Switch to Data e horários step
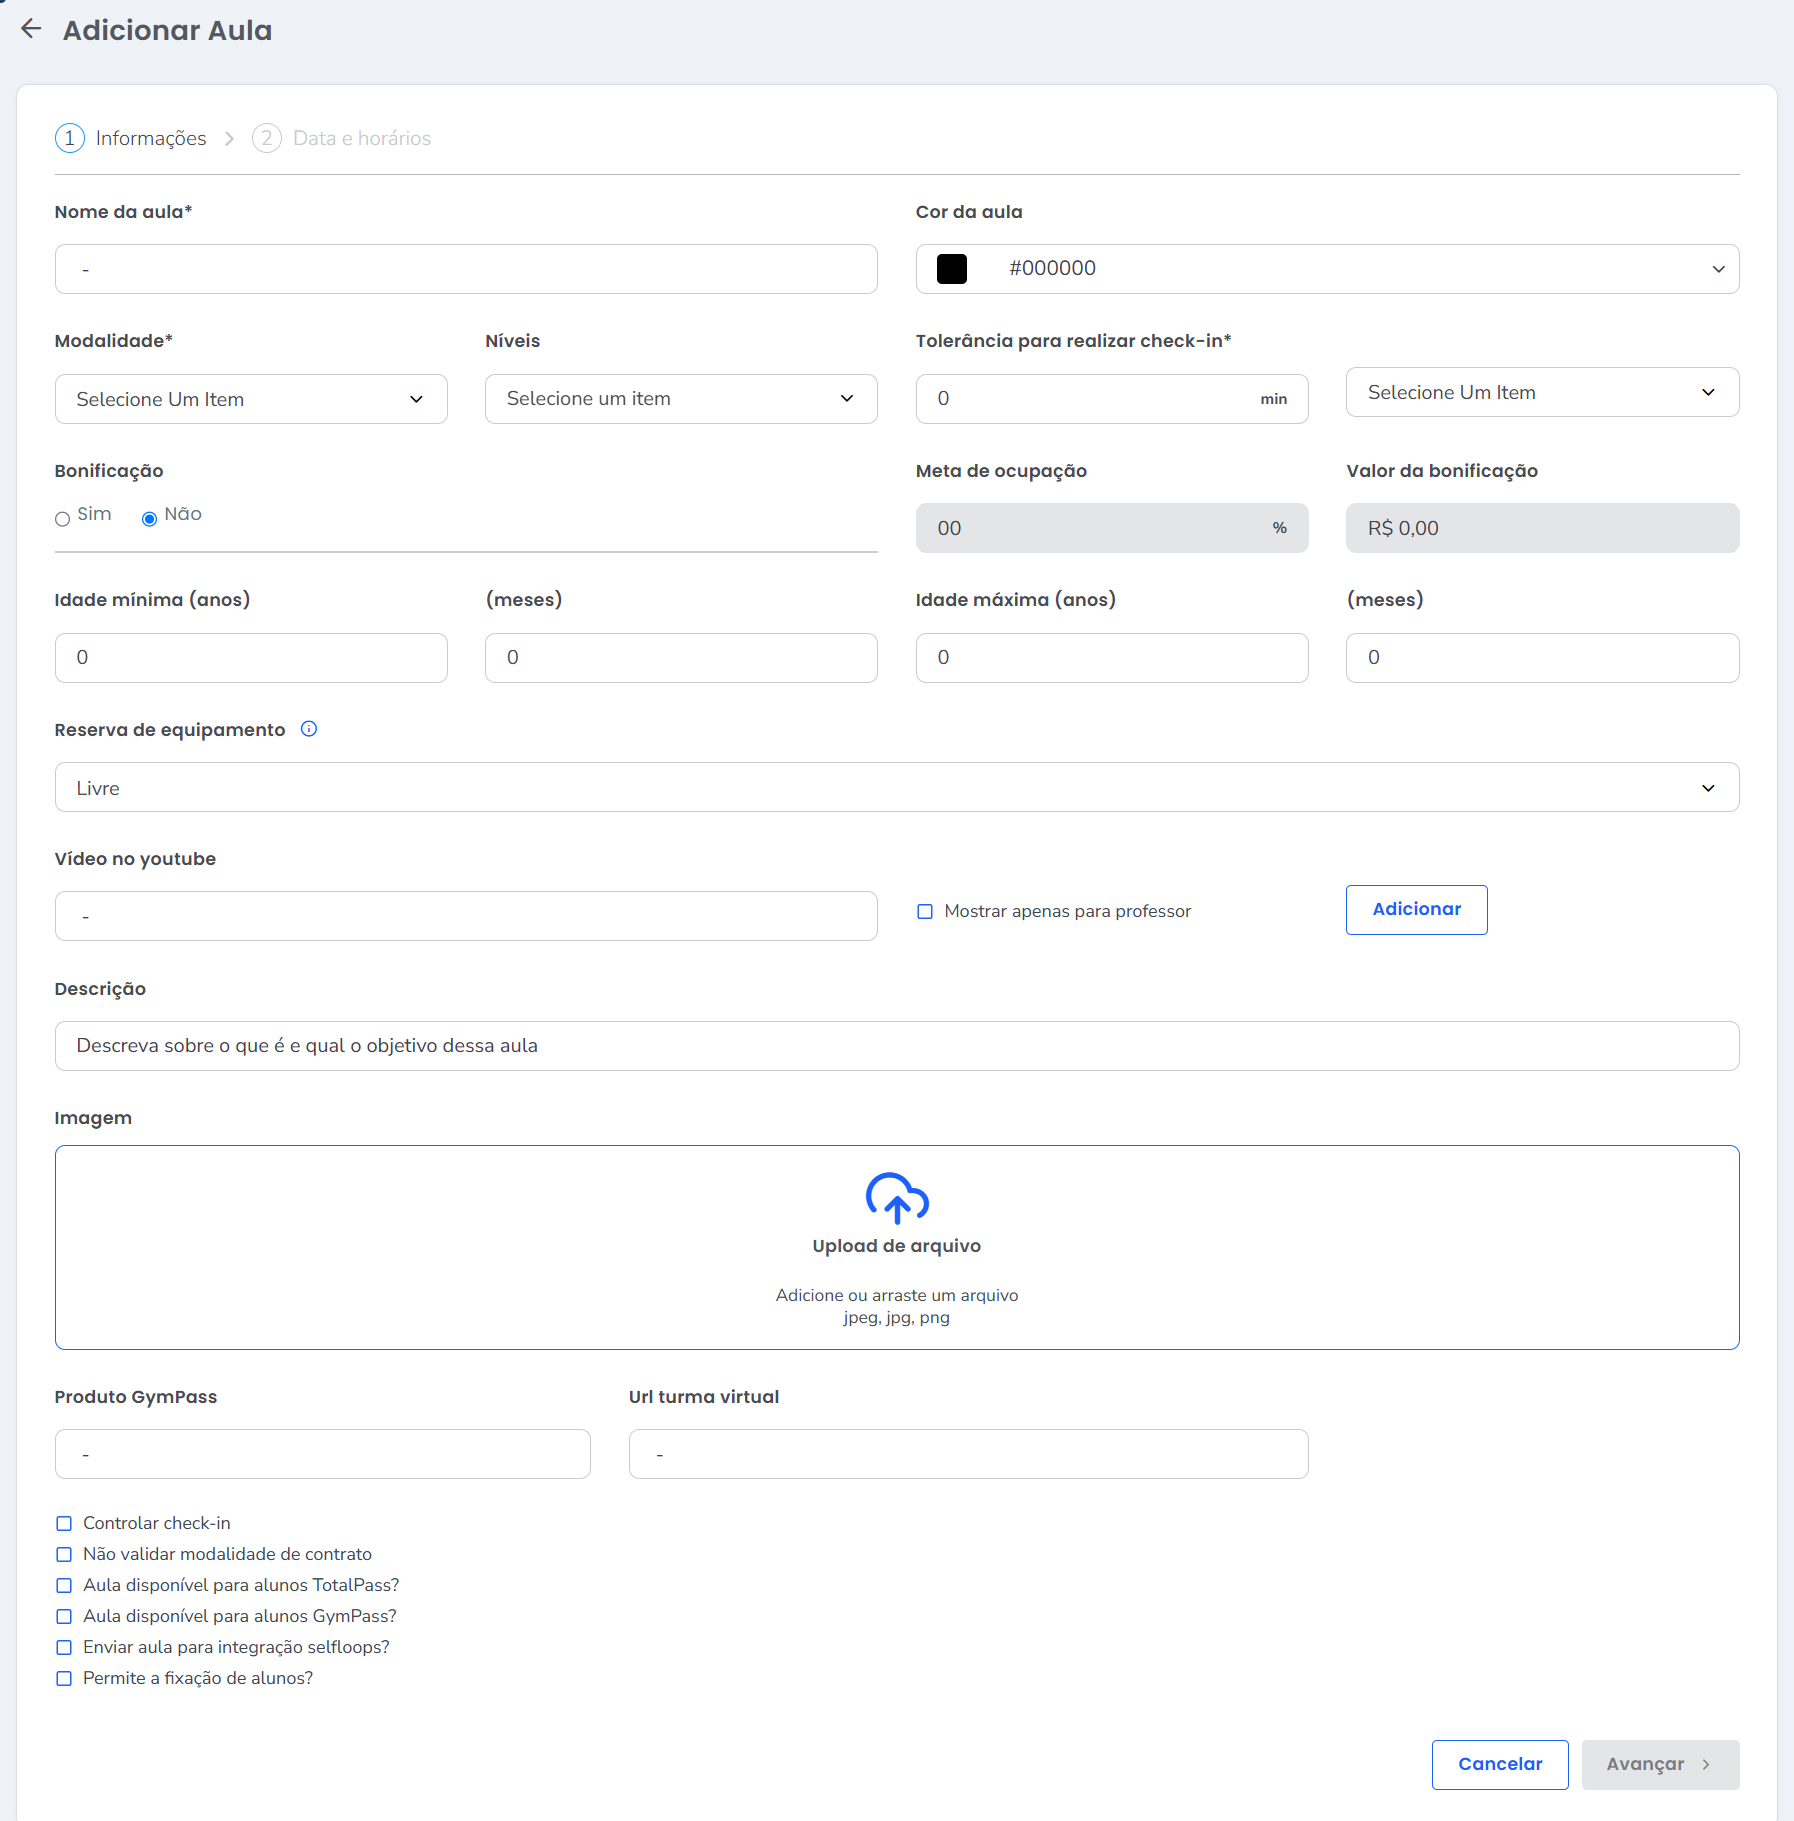Viewport: 1794px width, 1821px height. pyautogui.click(x=362, y=138)
